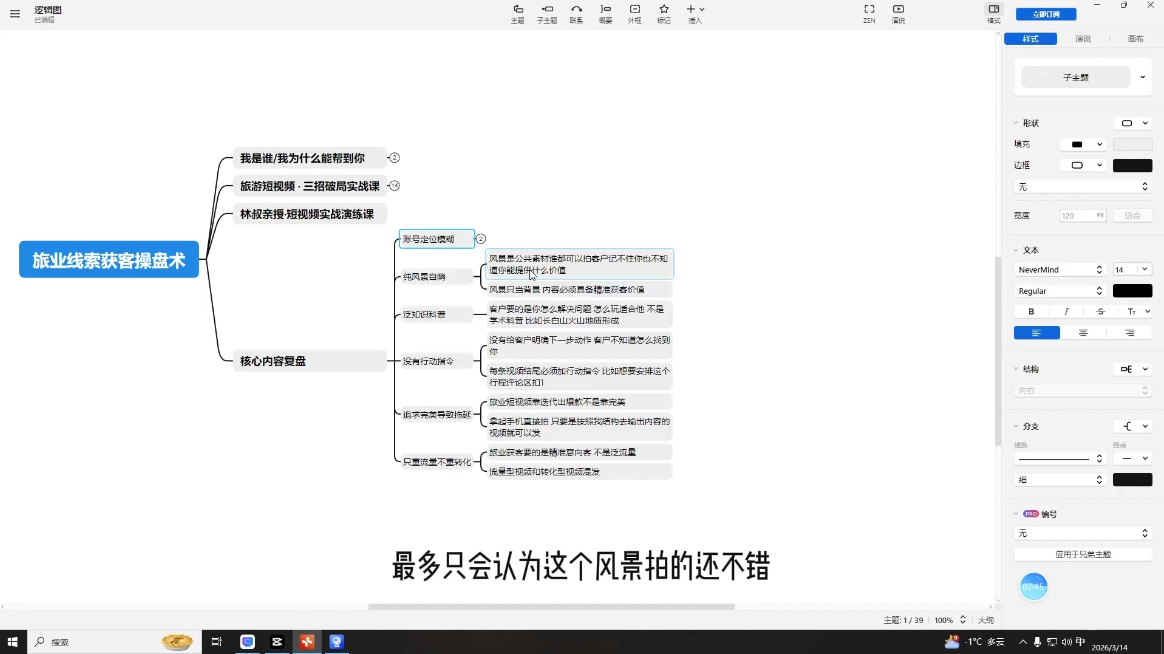1164x654 pixels.
Task: Click the 概要 summary icon
Action: (606, 13)
